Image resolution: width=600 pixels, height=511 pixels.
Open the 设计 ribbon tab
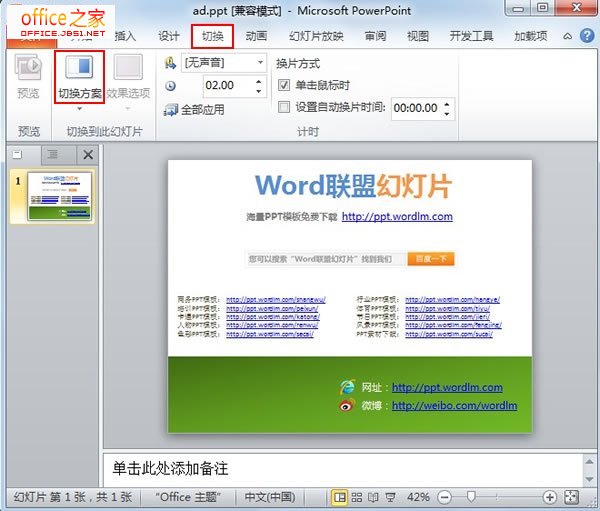coord(169,36)
